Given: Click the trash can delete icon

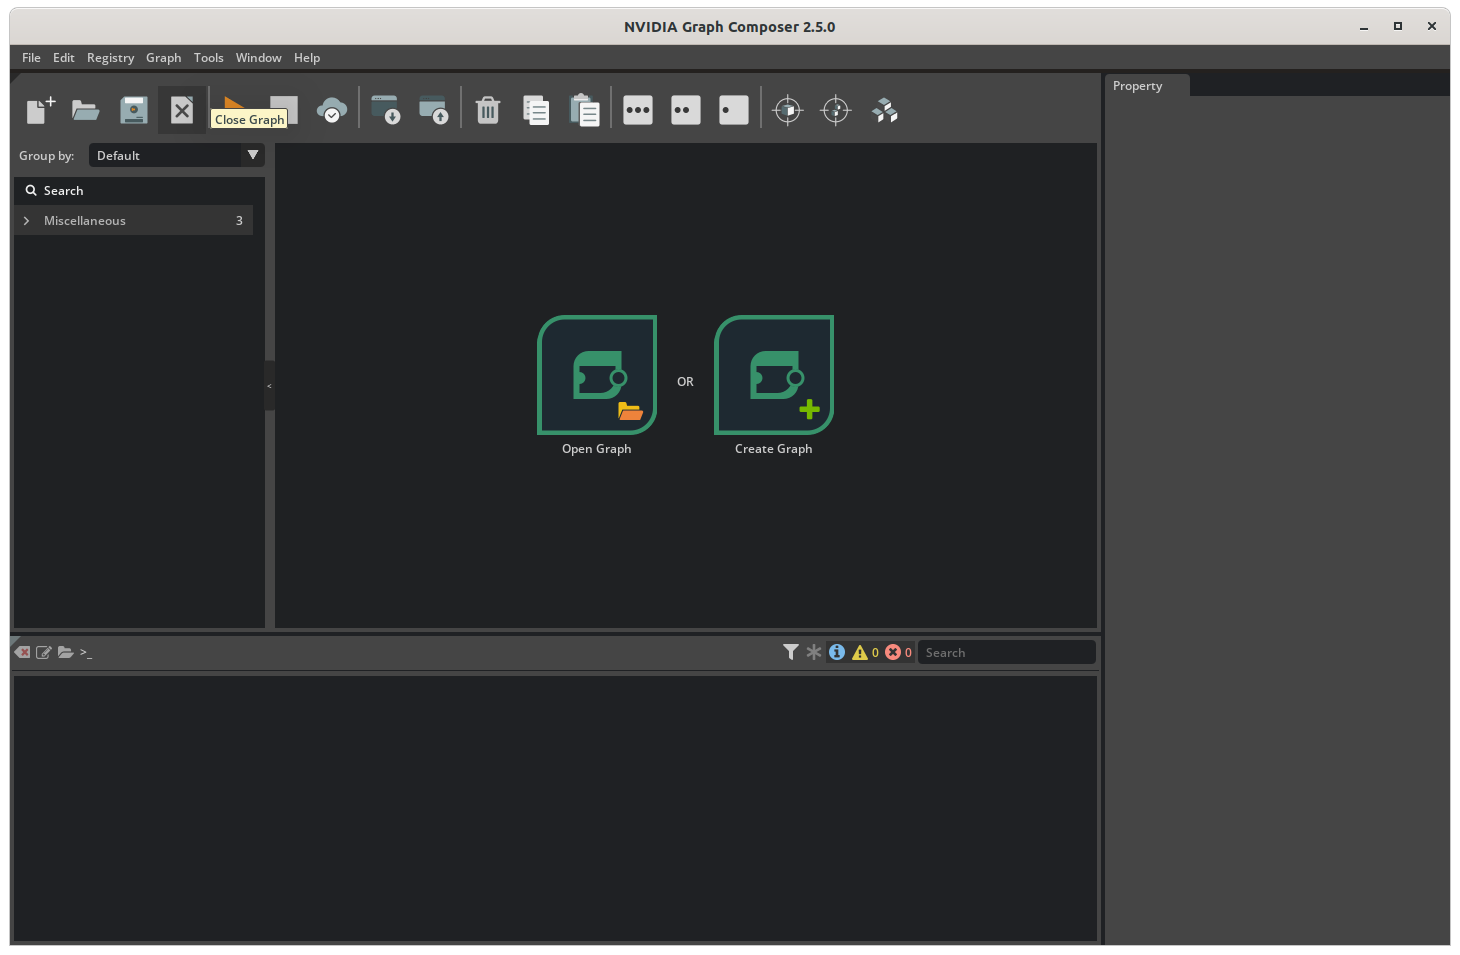Looking at the screenshot, I should 488,110.
